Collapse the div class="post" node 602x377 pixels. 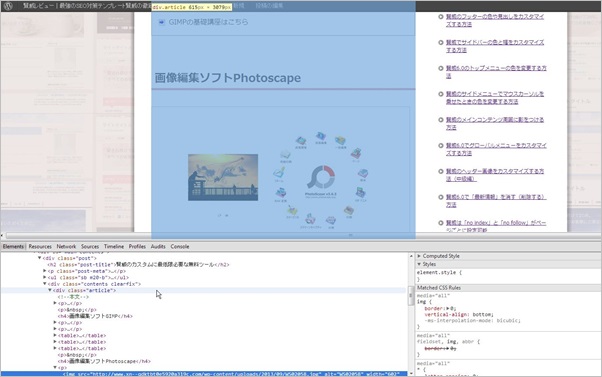(x=40, y=258)
